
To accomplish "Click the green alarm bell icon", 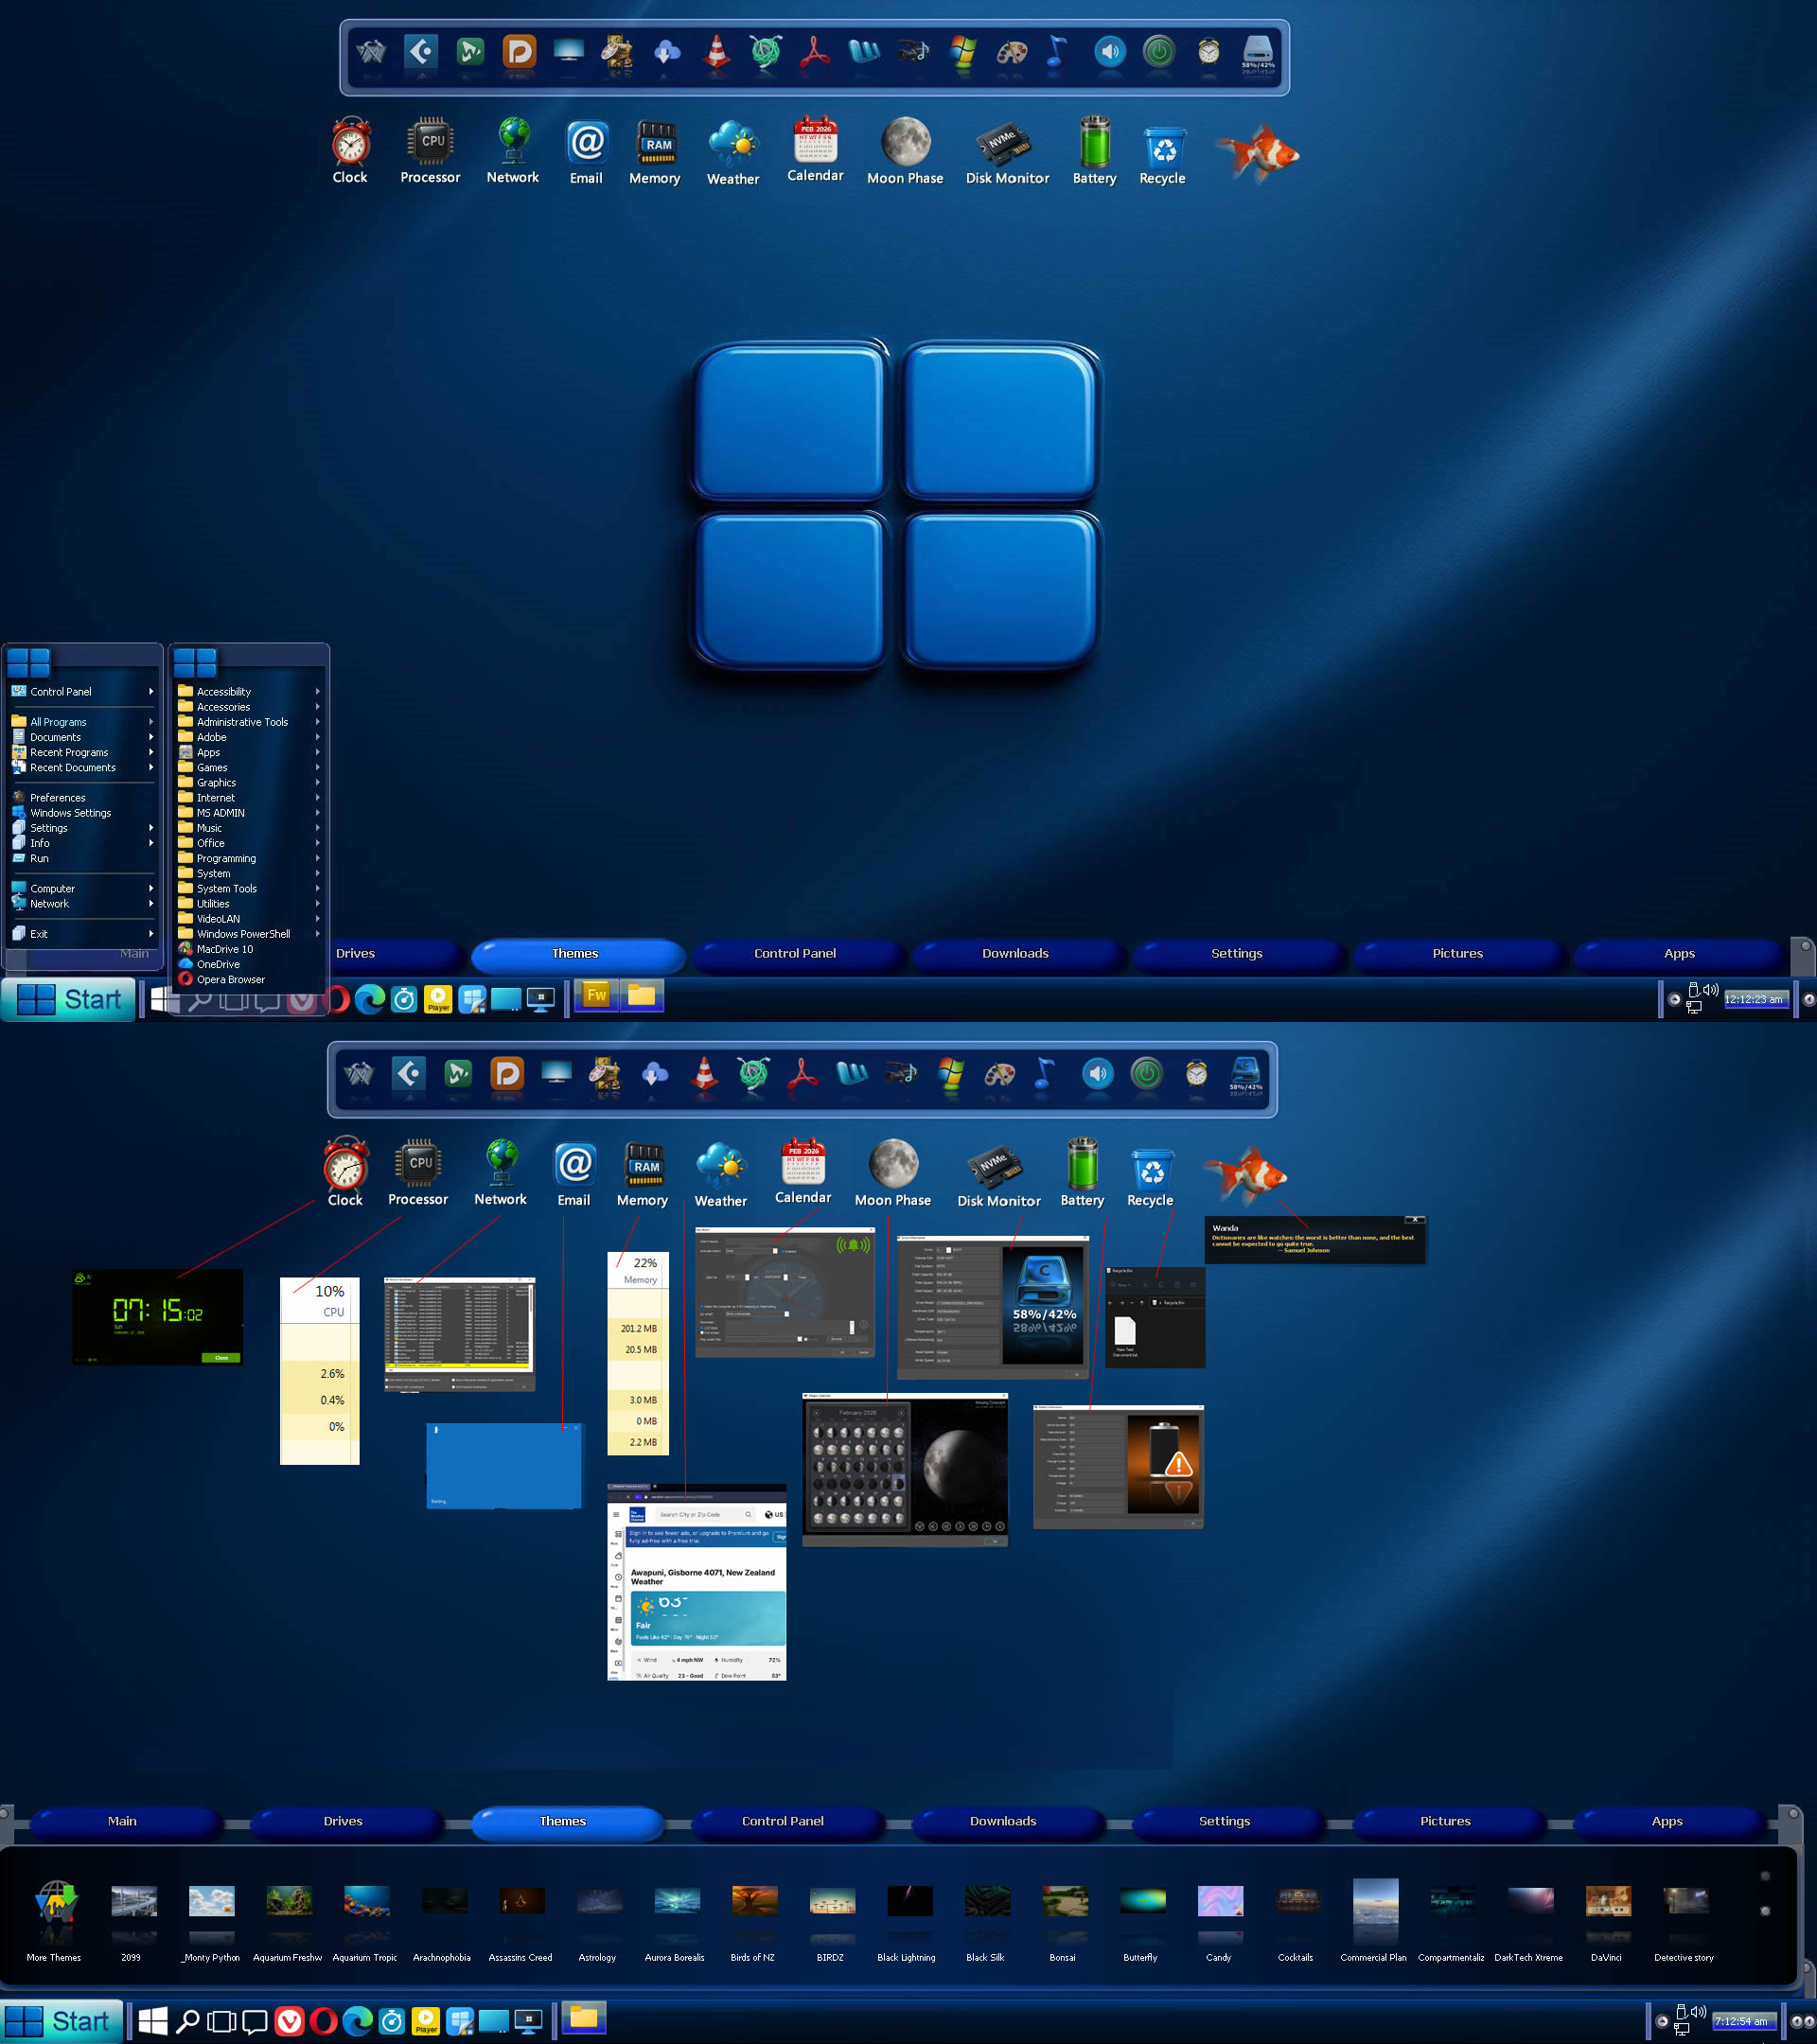I will pos(853,1246).
